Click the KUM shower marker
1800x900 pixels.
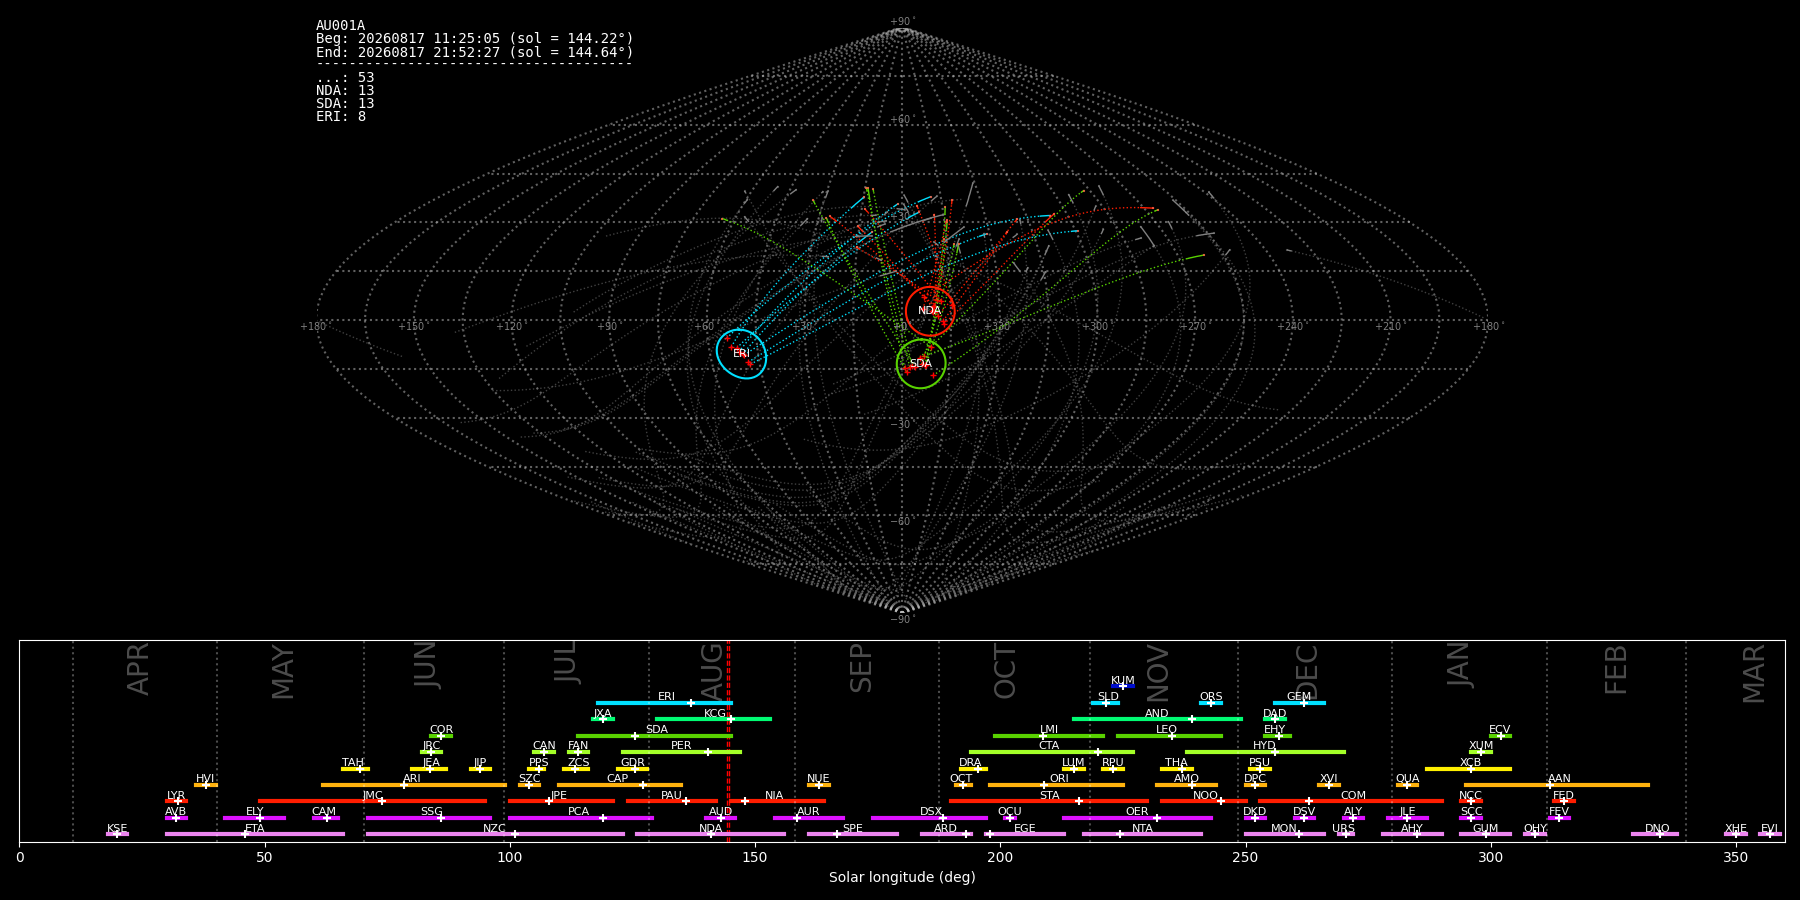1123,686
